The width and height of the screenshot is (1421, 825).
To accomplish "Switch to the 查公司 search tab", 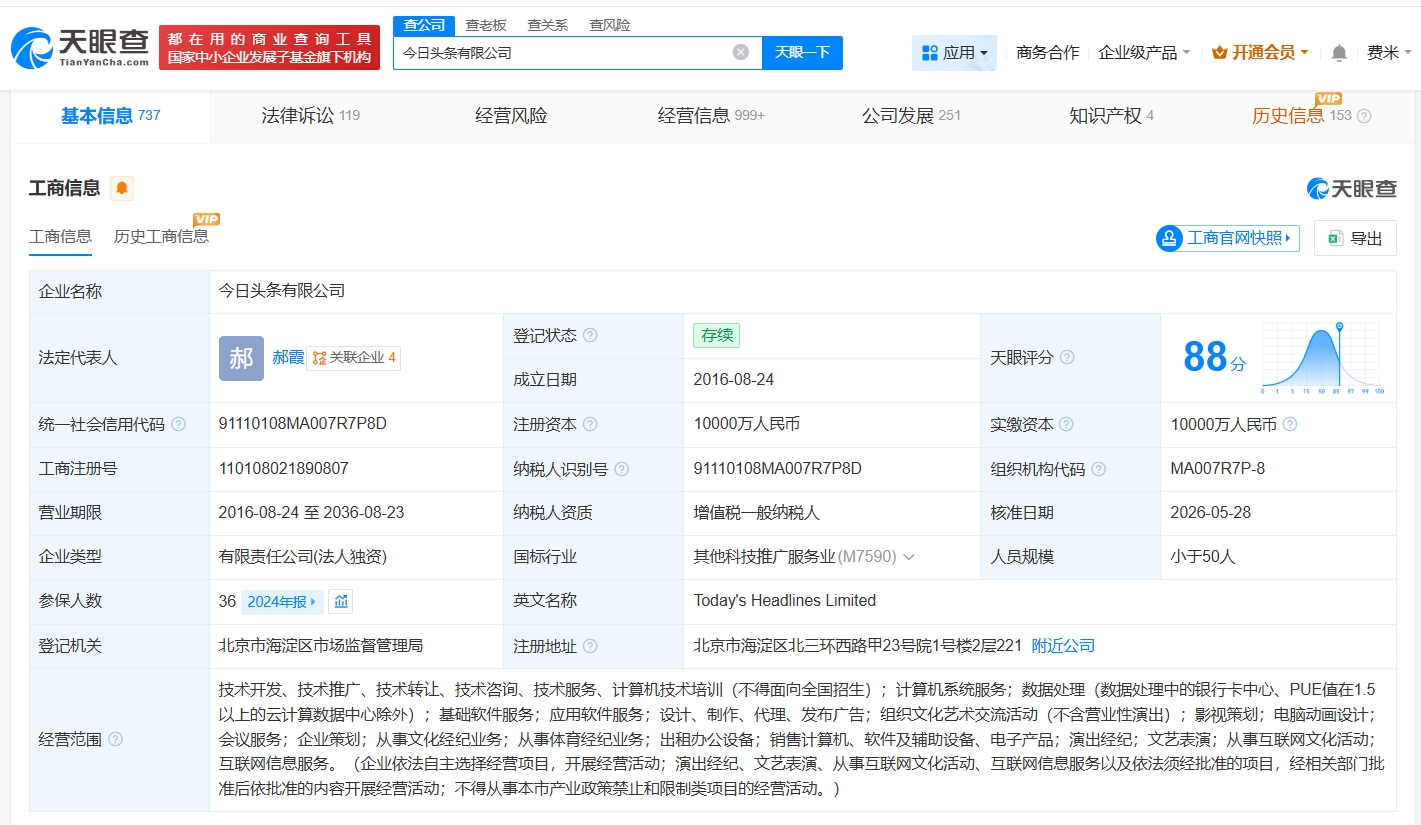I will pos(424,25).
